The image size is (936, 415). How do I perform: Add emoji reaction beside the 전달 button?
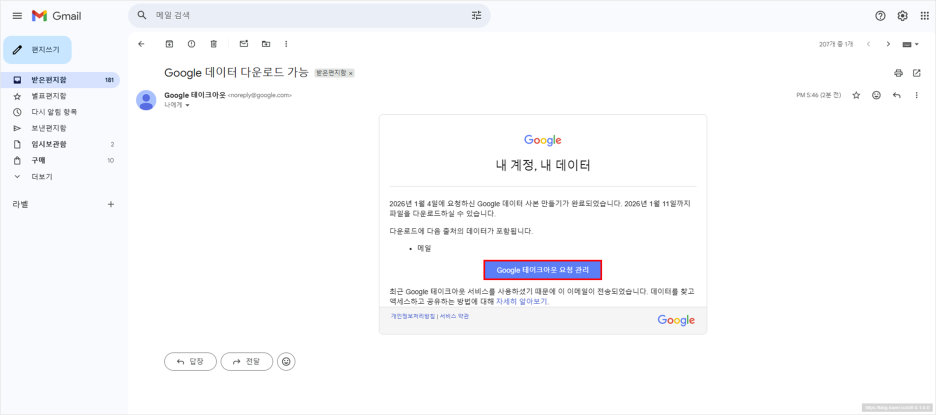(x=287, y=361)
